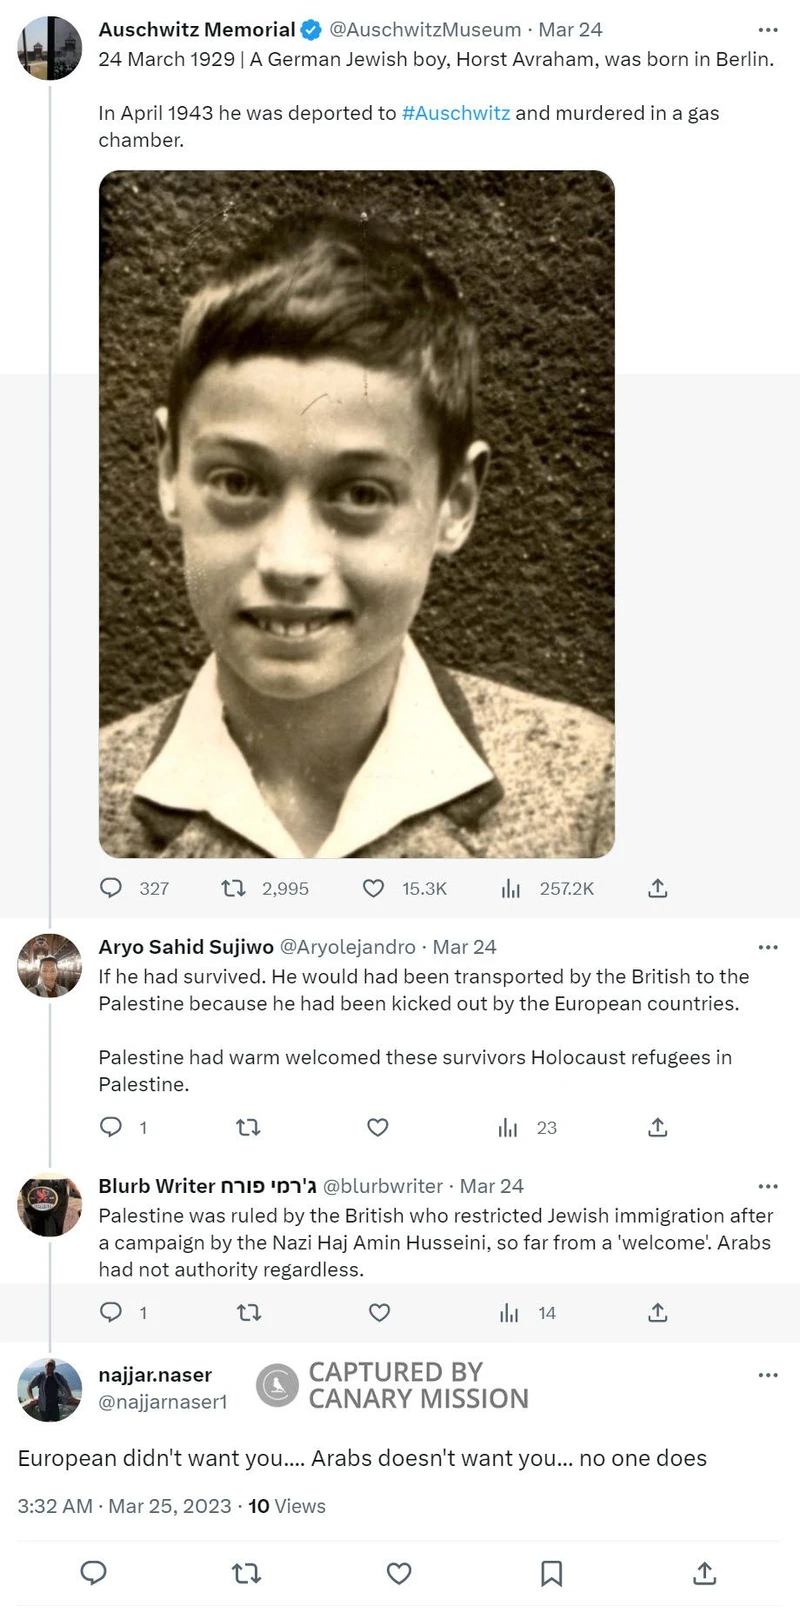Image resolution: width=800 pixels, height=1612 pixels.
Task: Retweet Aryo Sahid Sujiwo's reply
Action: [248, 1128]
